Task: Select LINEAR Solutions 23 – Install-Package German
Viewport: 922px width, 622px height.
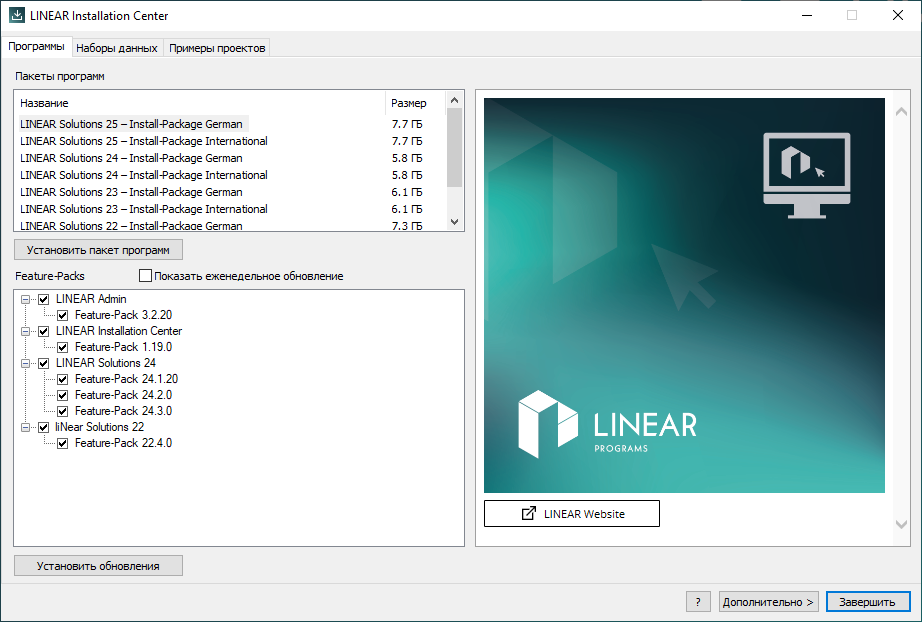Action: pos(131,192)
